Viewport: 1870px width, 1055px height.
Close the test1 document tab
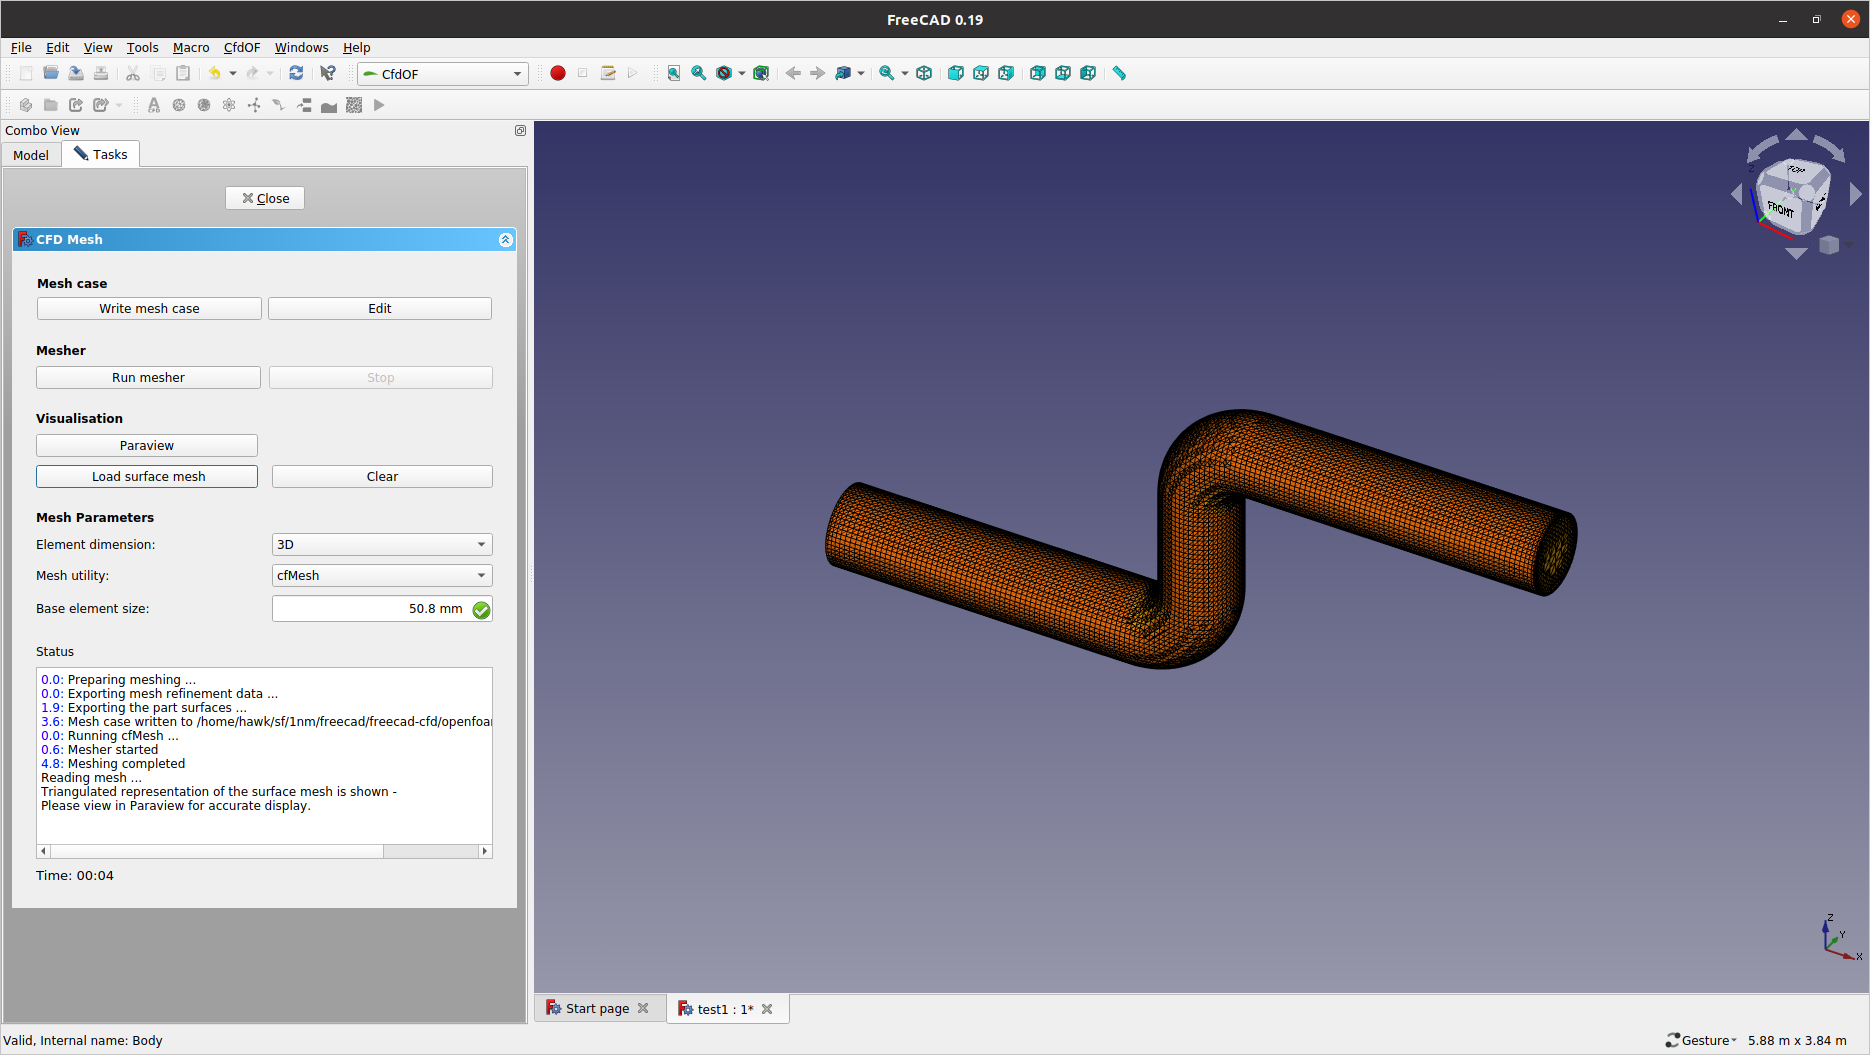click(x=767, y=1009)
